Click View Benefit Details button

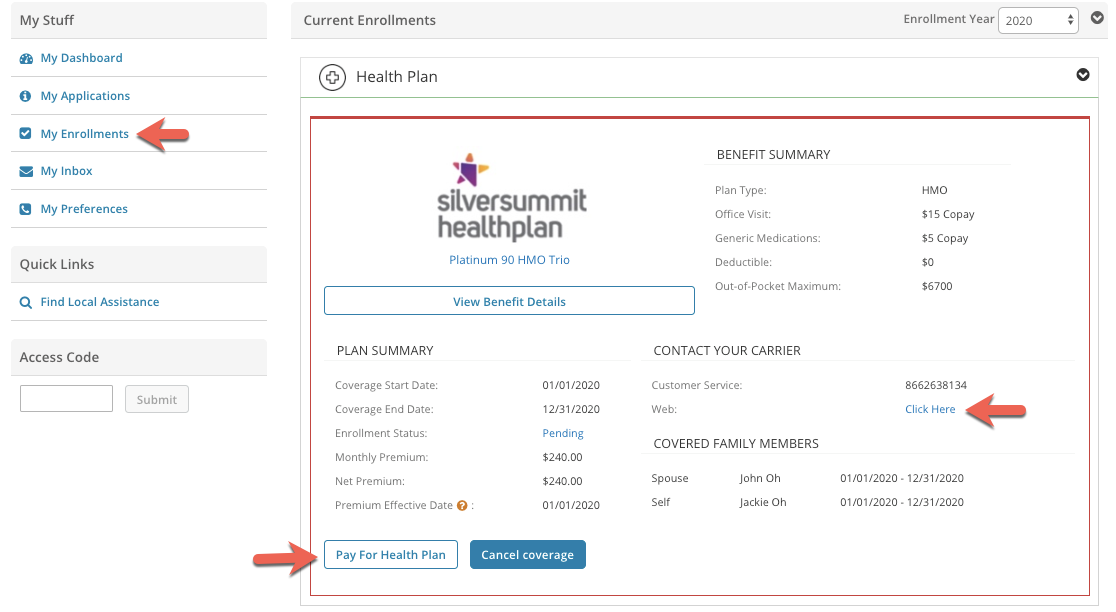tap(510, 301)
